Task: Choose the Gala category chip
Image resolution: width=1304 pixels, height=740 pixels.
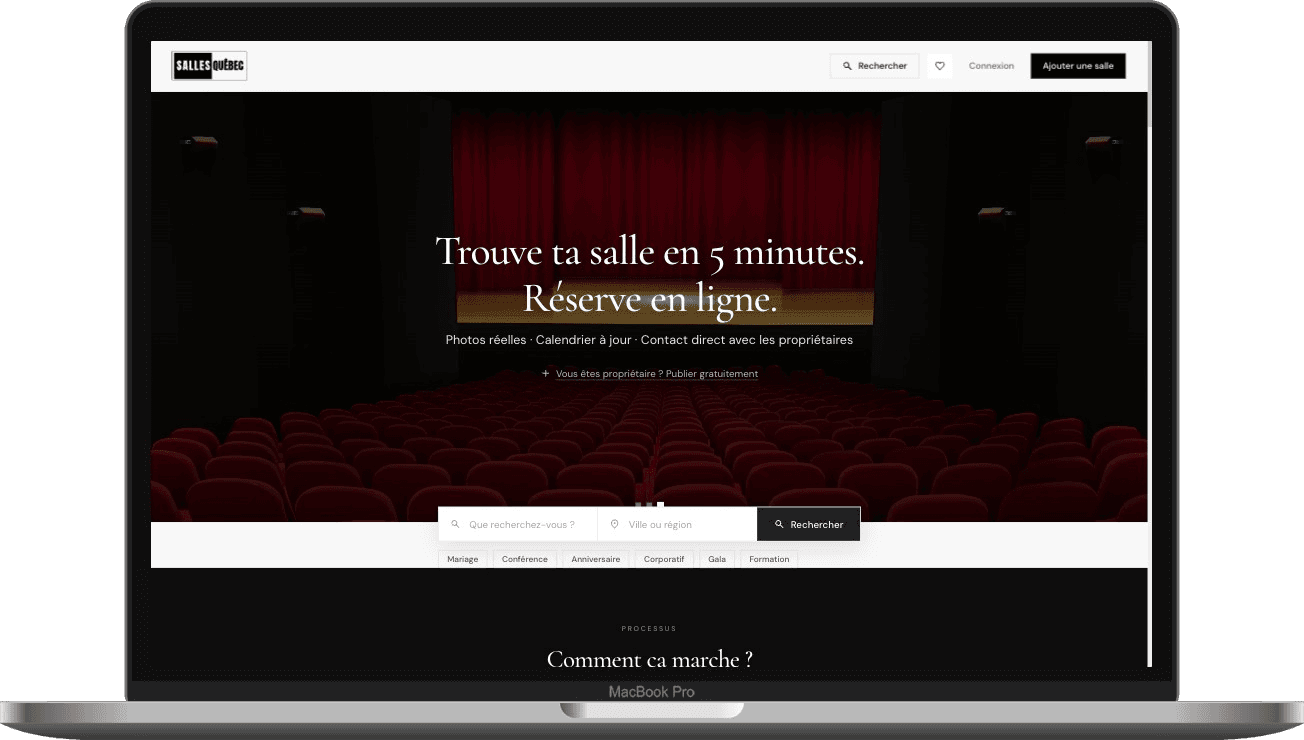Action: click(717, 559)
